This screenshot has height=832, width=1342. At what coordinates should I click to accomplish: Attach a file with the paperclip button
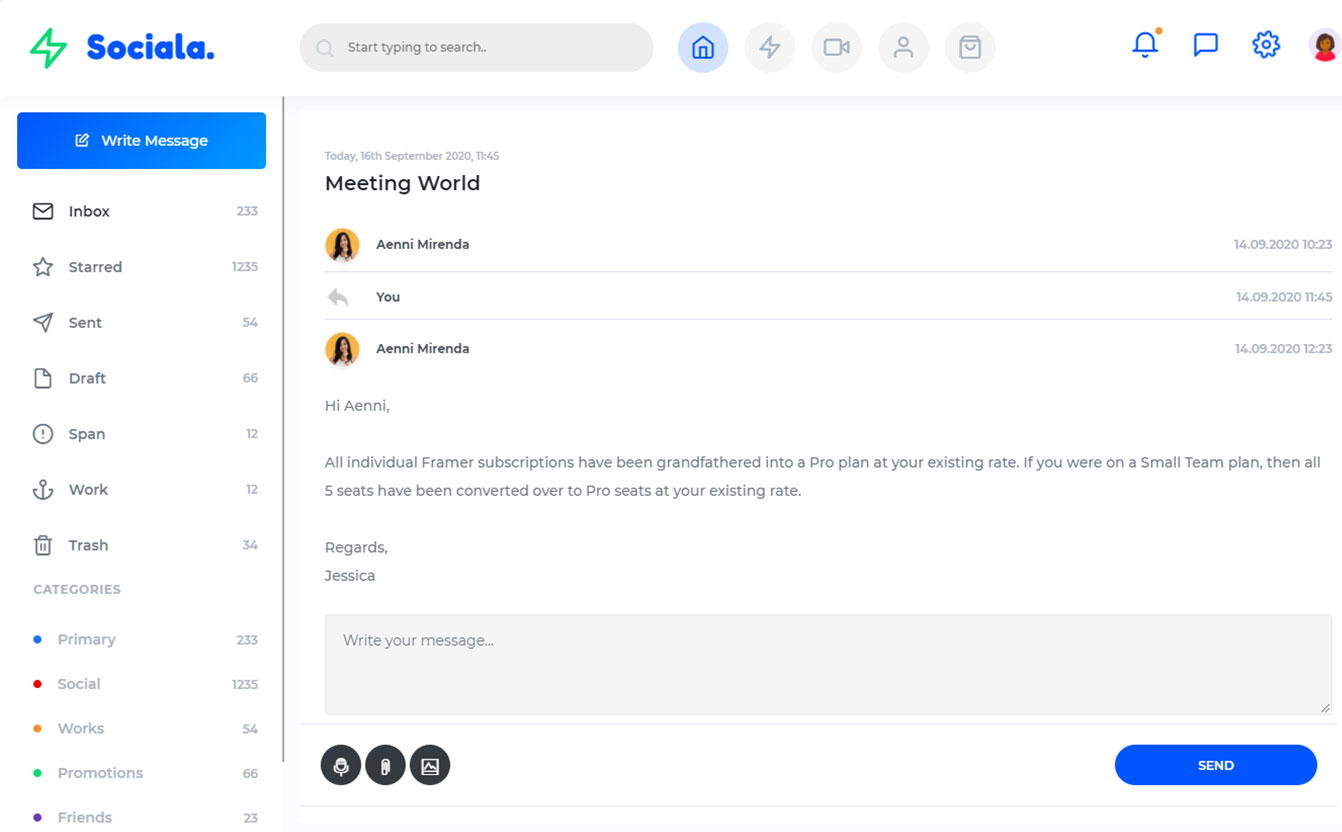pos(385,766)
